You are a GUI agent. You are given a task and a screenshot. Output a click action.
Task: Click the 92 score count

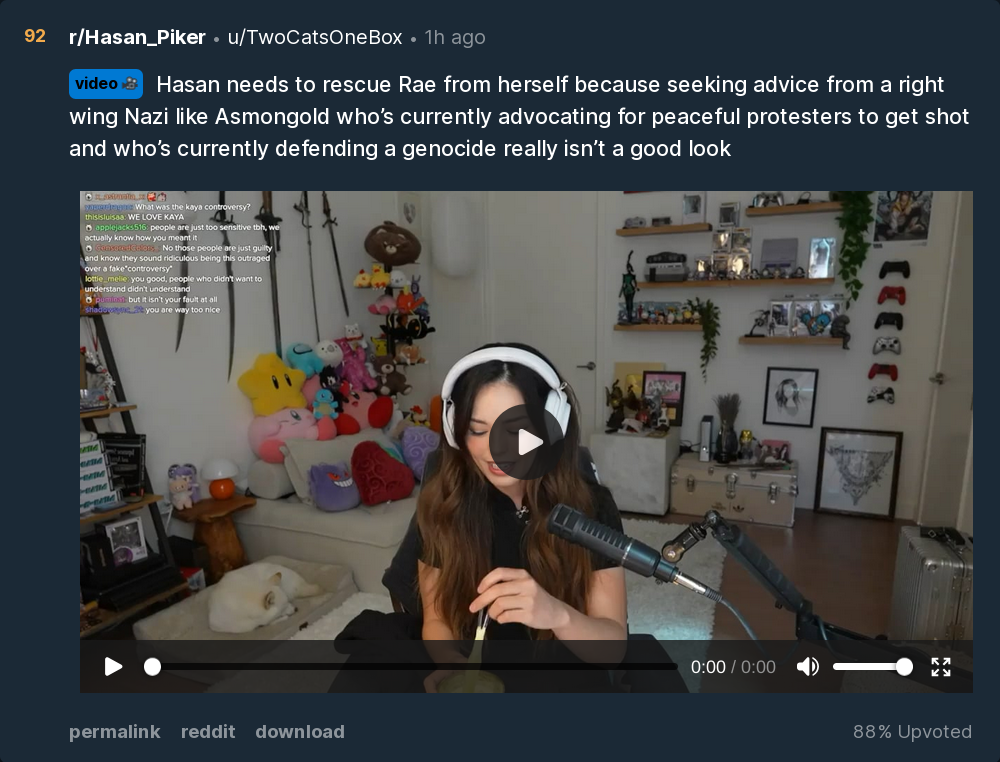[35, 36]
